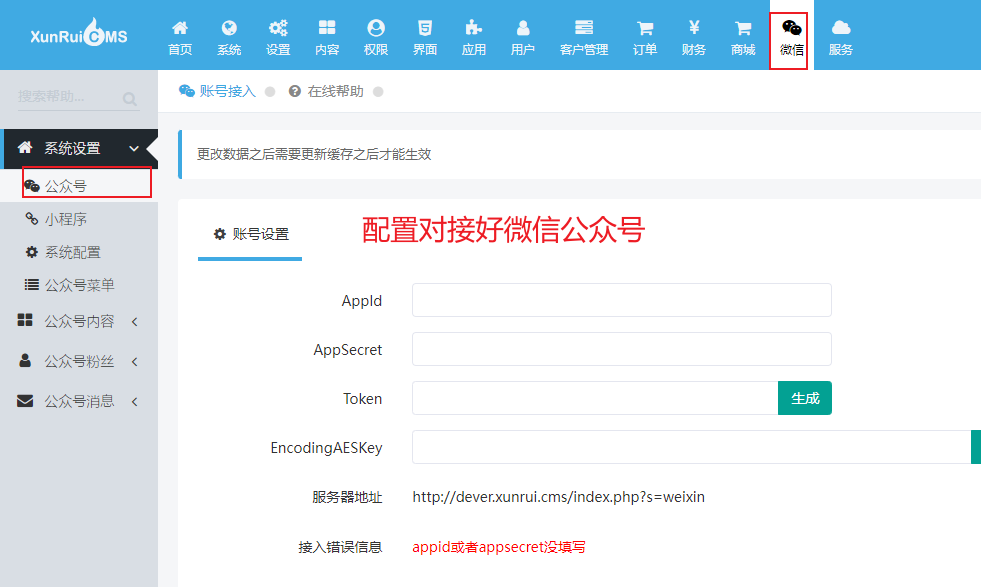This screenshot has height=587, width=981.
Task: Focus the AppSecret input field
Action: point(621,349)
